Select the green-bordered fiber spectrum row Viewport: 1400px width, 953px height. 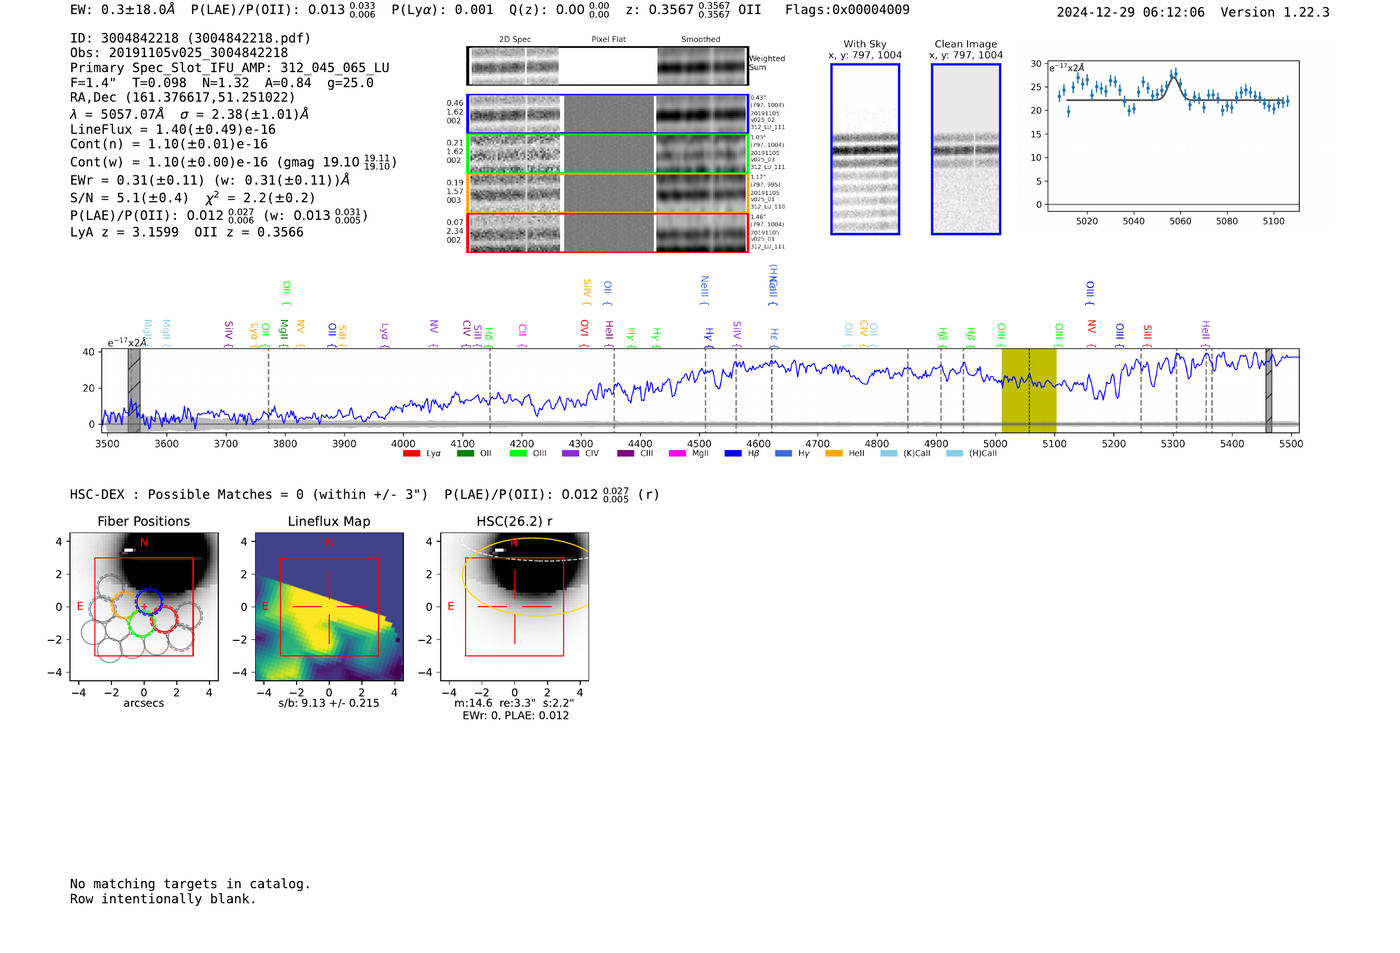click(x=607, y=153)
